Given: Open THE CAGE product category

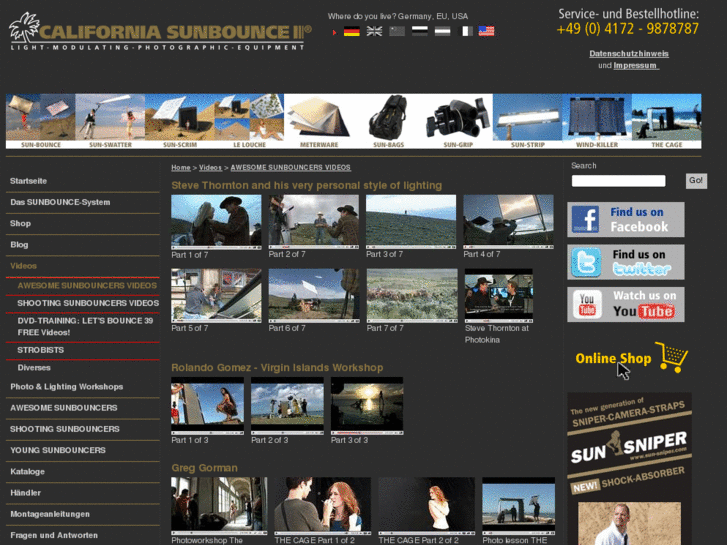Looking at the screenshot, I should coord(666,121).
